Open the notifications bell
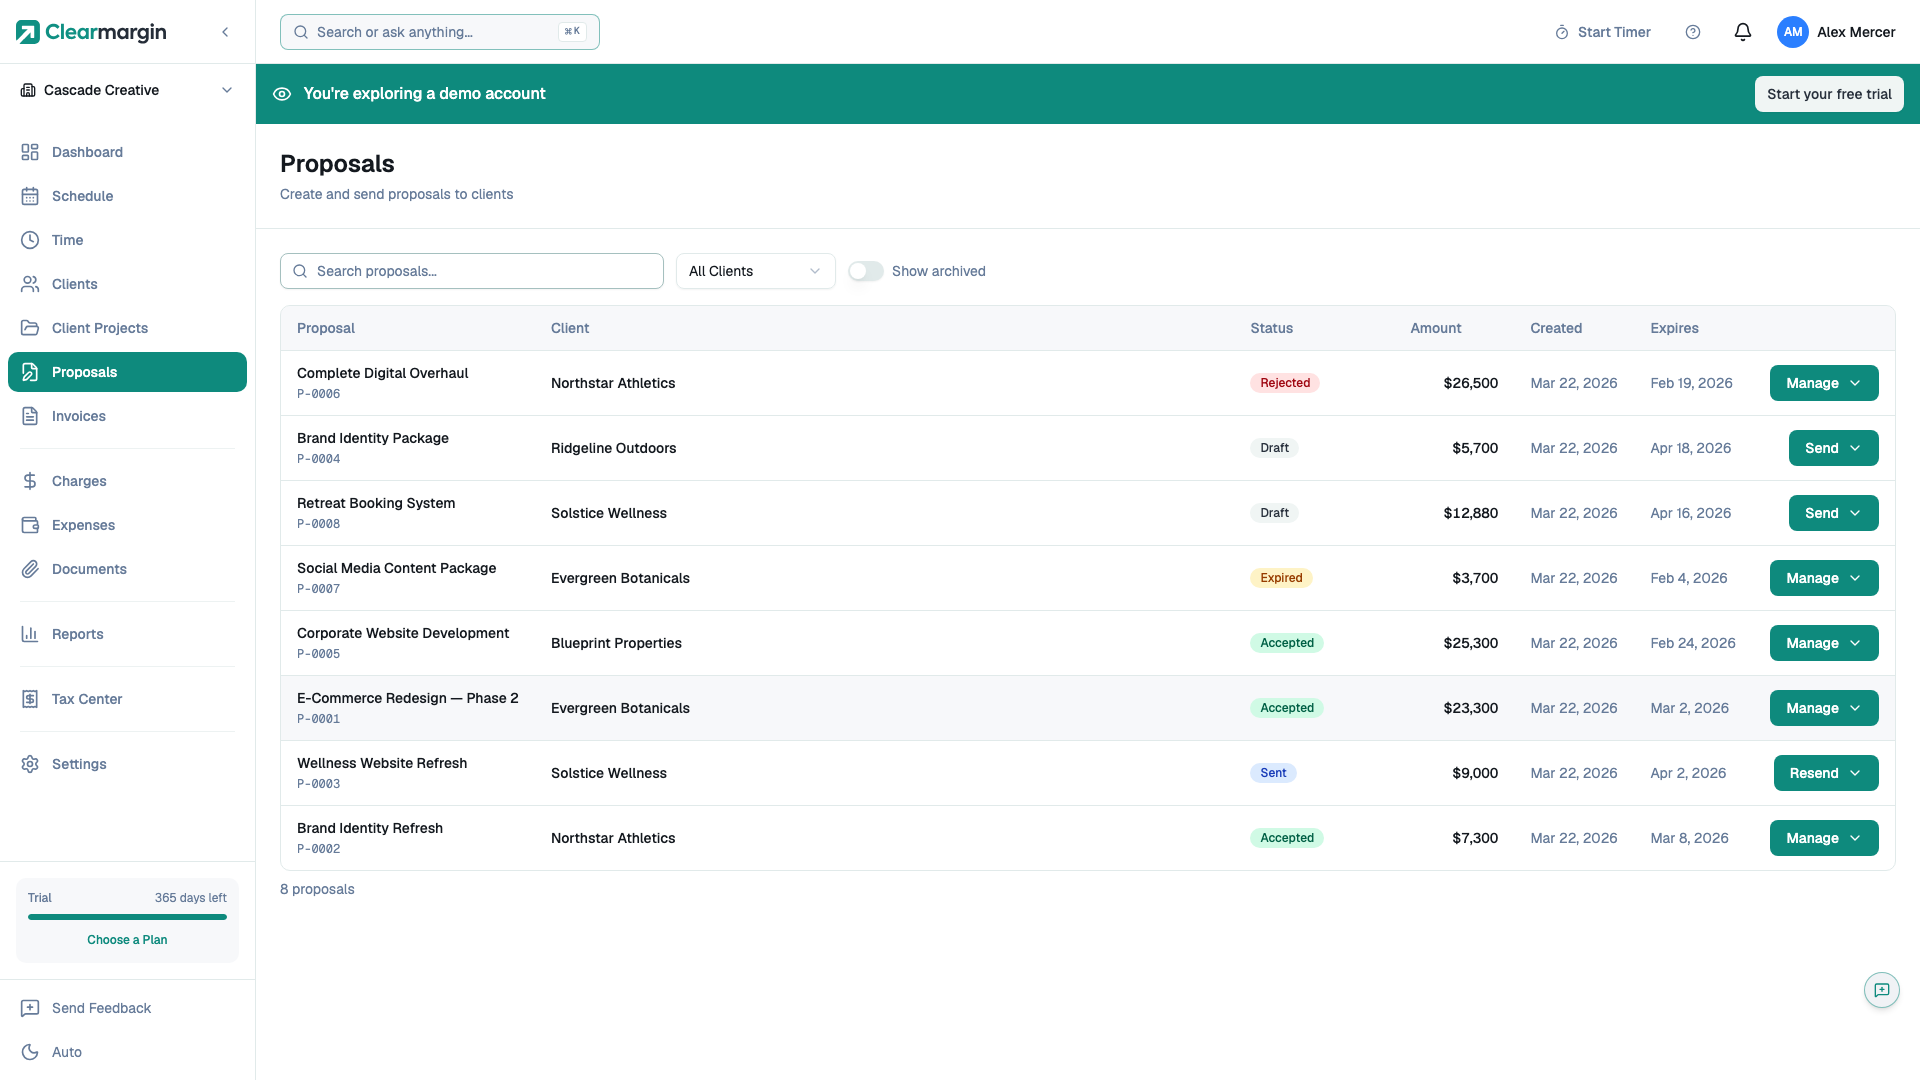The width and height of the screenshot is (1920, 1080). coord(1742,32)
